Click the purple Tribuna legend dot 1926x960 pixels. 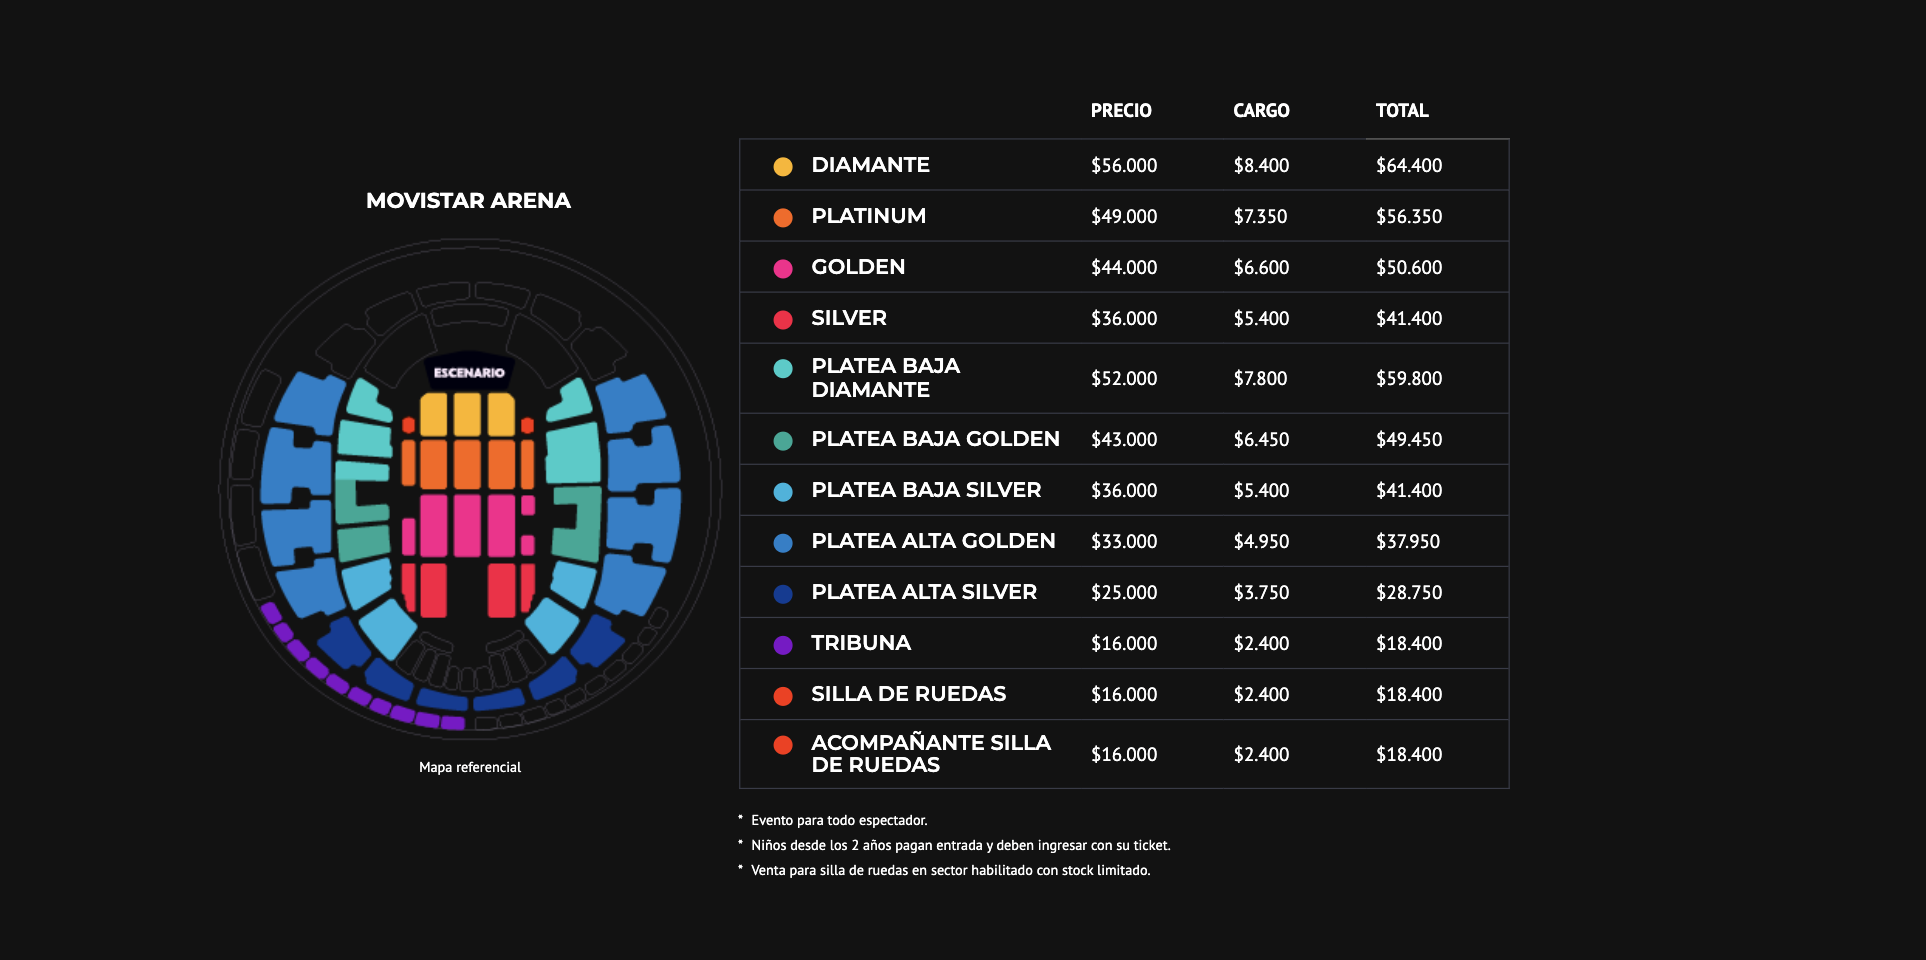coord(783,645)
